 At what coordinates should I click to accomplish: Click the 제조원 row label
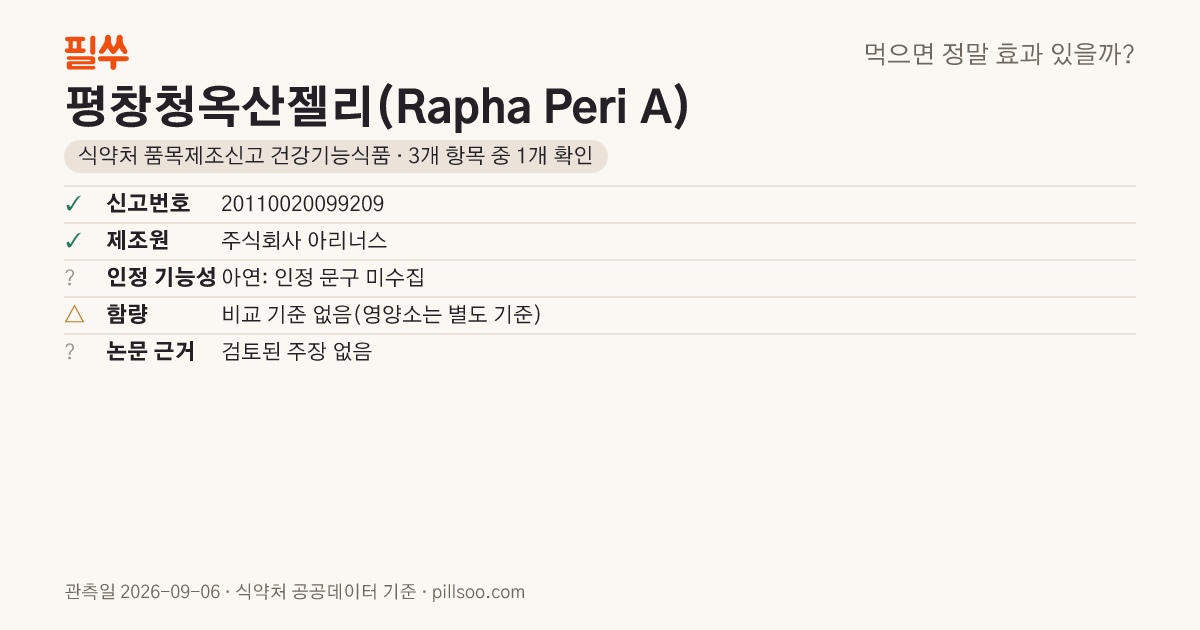[137, 241]
